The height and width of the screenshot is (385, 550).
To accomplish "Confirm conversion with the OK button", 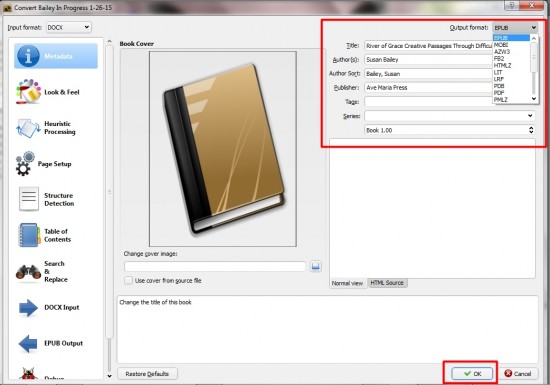I will [472, 374].
